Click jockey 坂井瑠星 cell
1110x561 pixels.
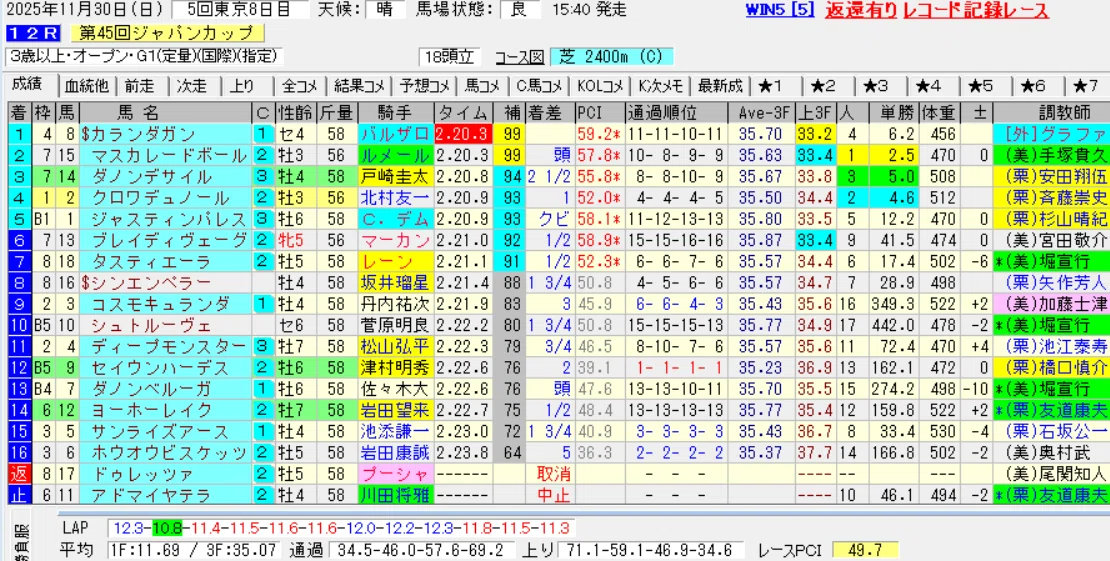(395, 283)
